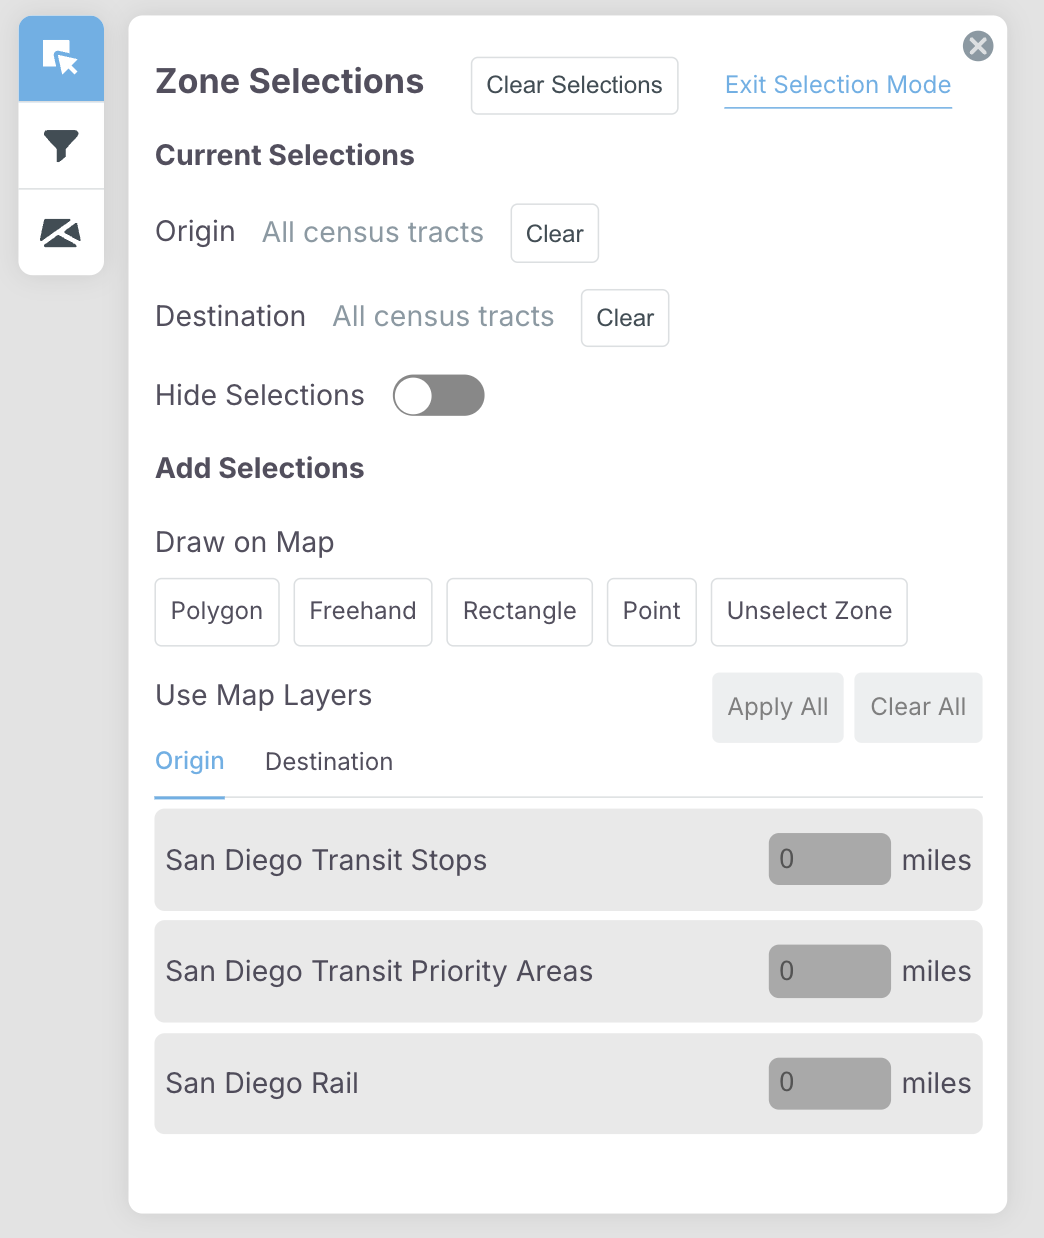
Task: Clear the Destination selection
Action: 624,318
